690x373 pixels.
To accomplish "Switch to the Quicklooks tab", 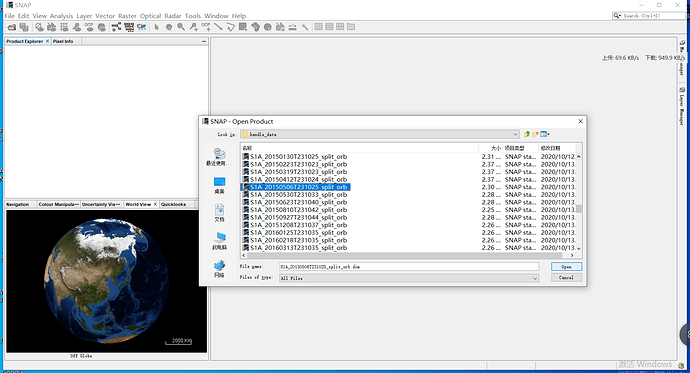I will [x=173, y=205].
